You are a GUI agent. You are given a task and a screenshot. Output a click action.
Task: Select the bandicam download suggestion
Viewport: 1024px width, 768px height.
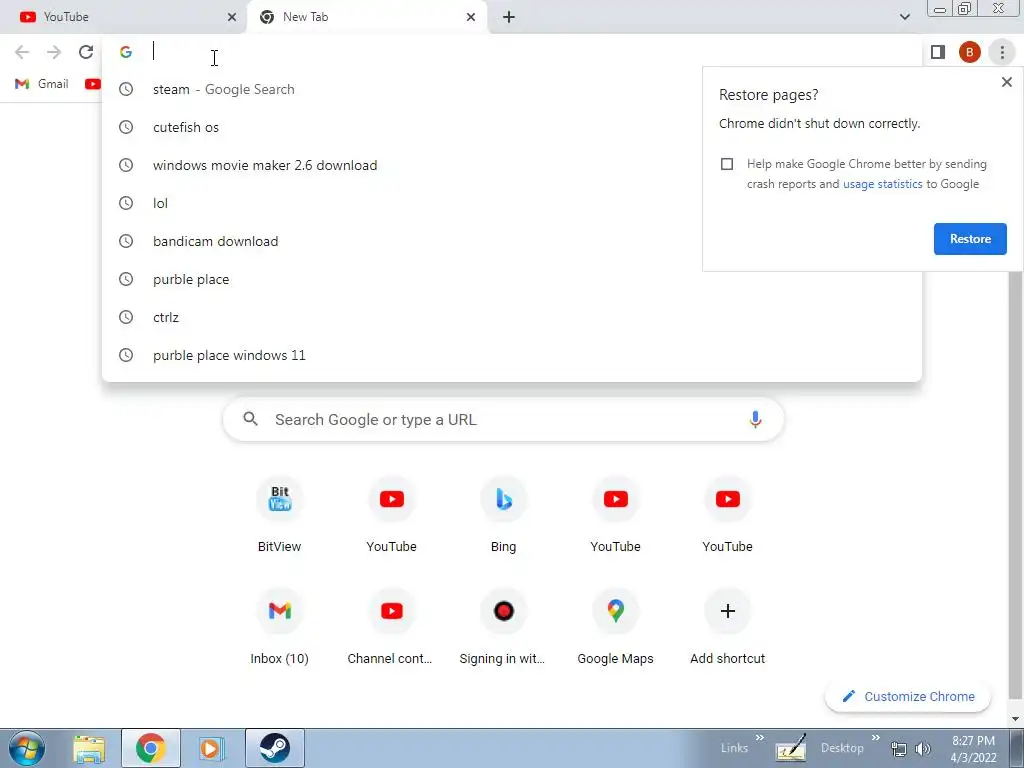coord(512,241)
